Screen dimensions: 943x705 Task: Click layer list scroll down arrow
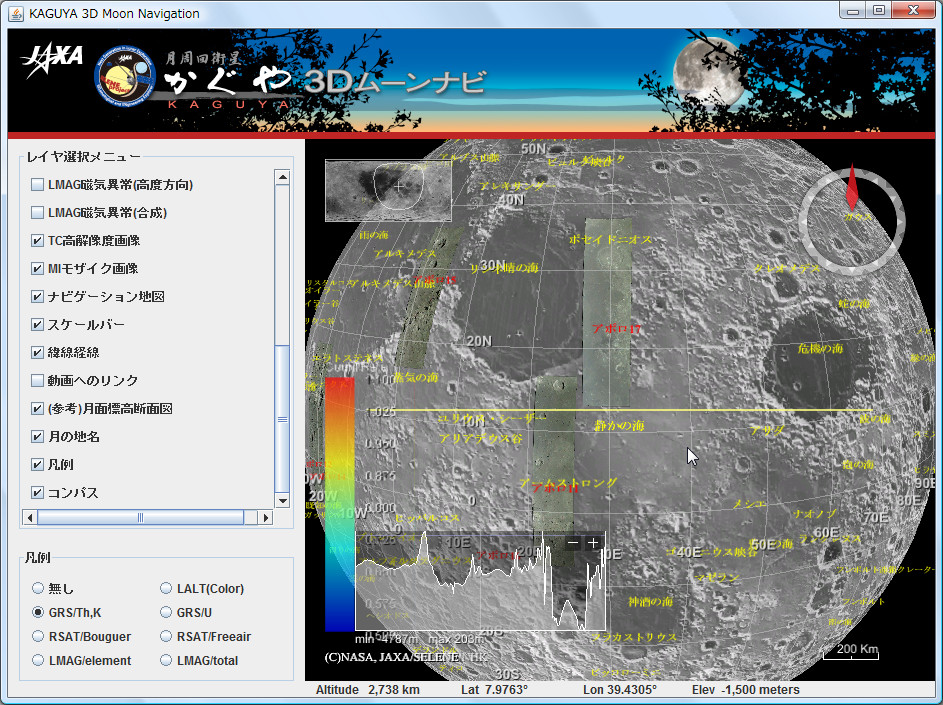click(x=282, y=500)
